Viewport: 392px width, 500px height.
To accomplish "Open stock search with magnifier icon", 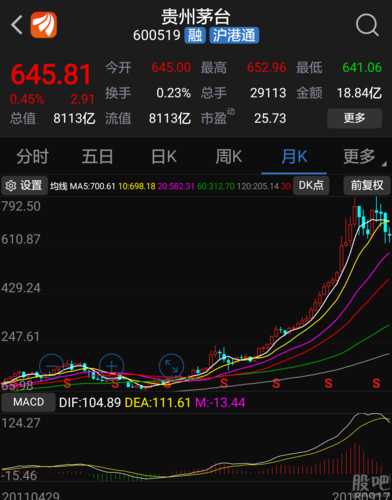I will [367, 25].
